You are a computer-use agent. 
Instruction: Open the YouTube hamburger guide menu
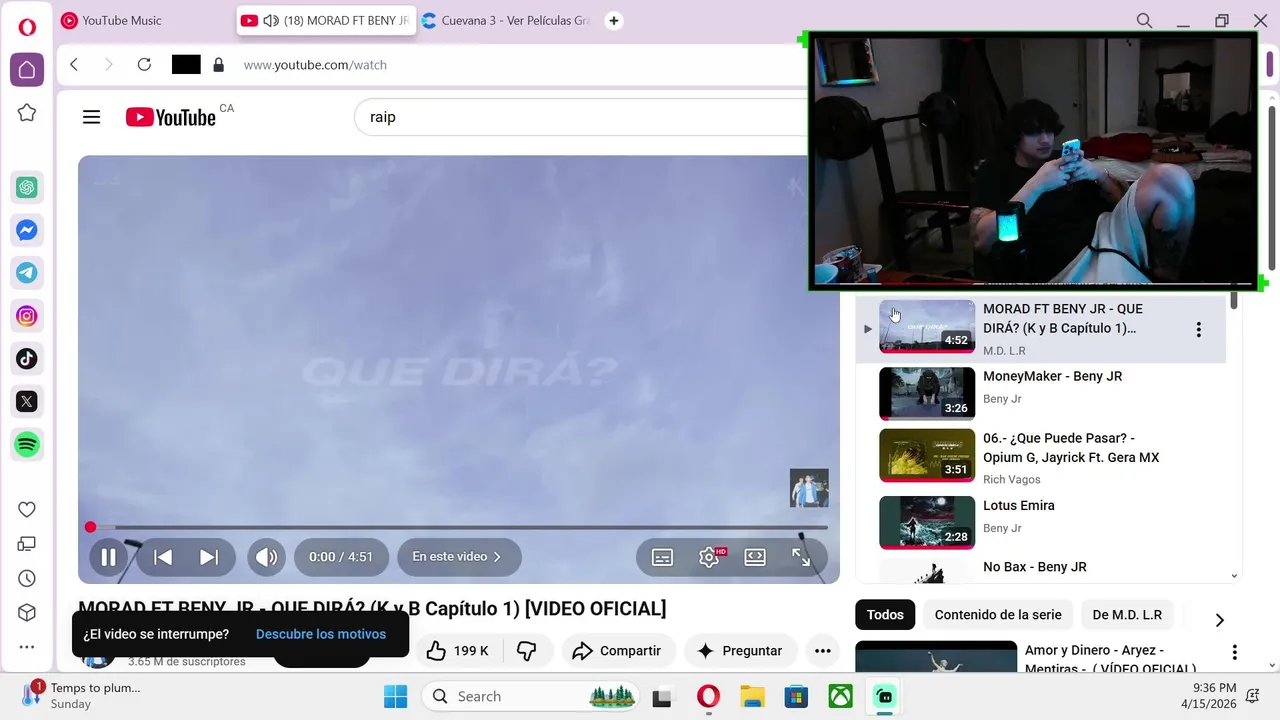tap(91, 117)
